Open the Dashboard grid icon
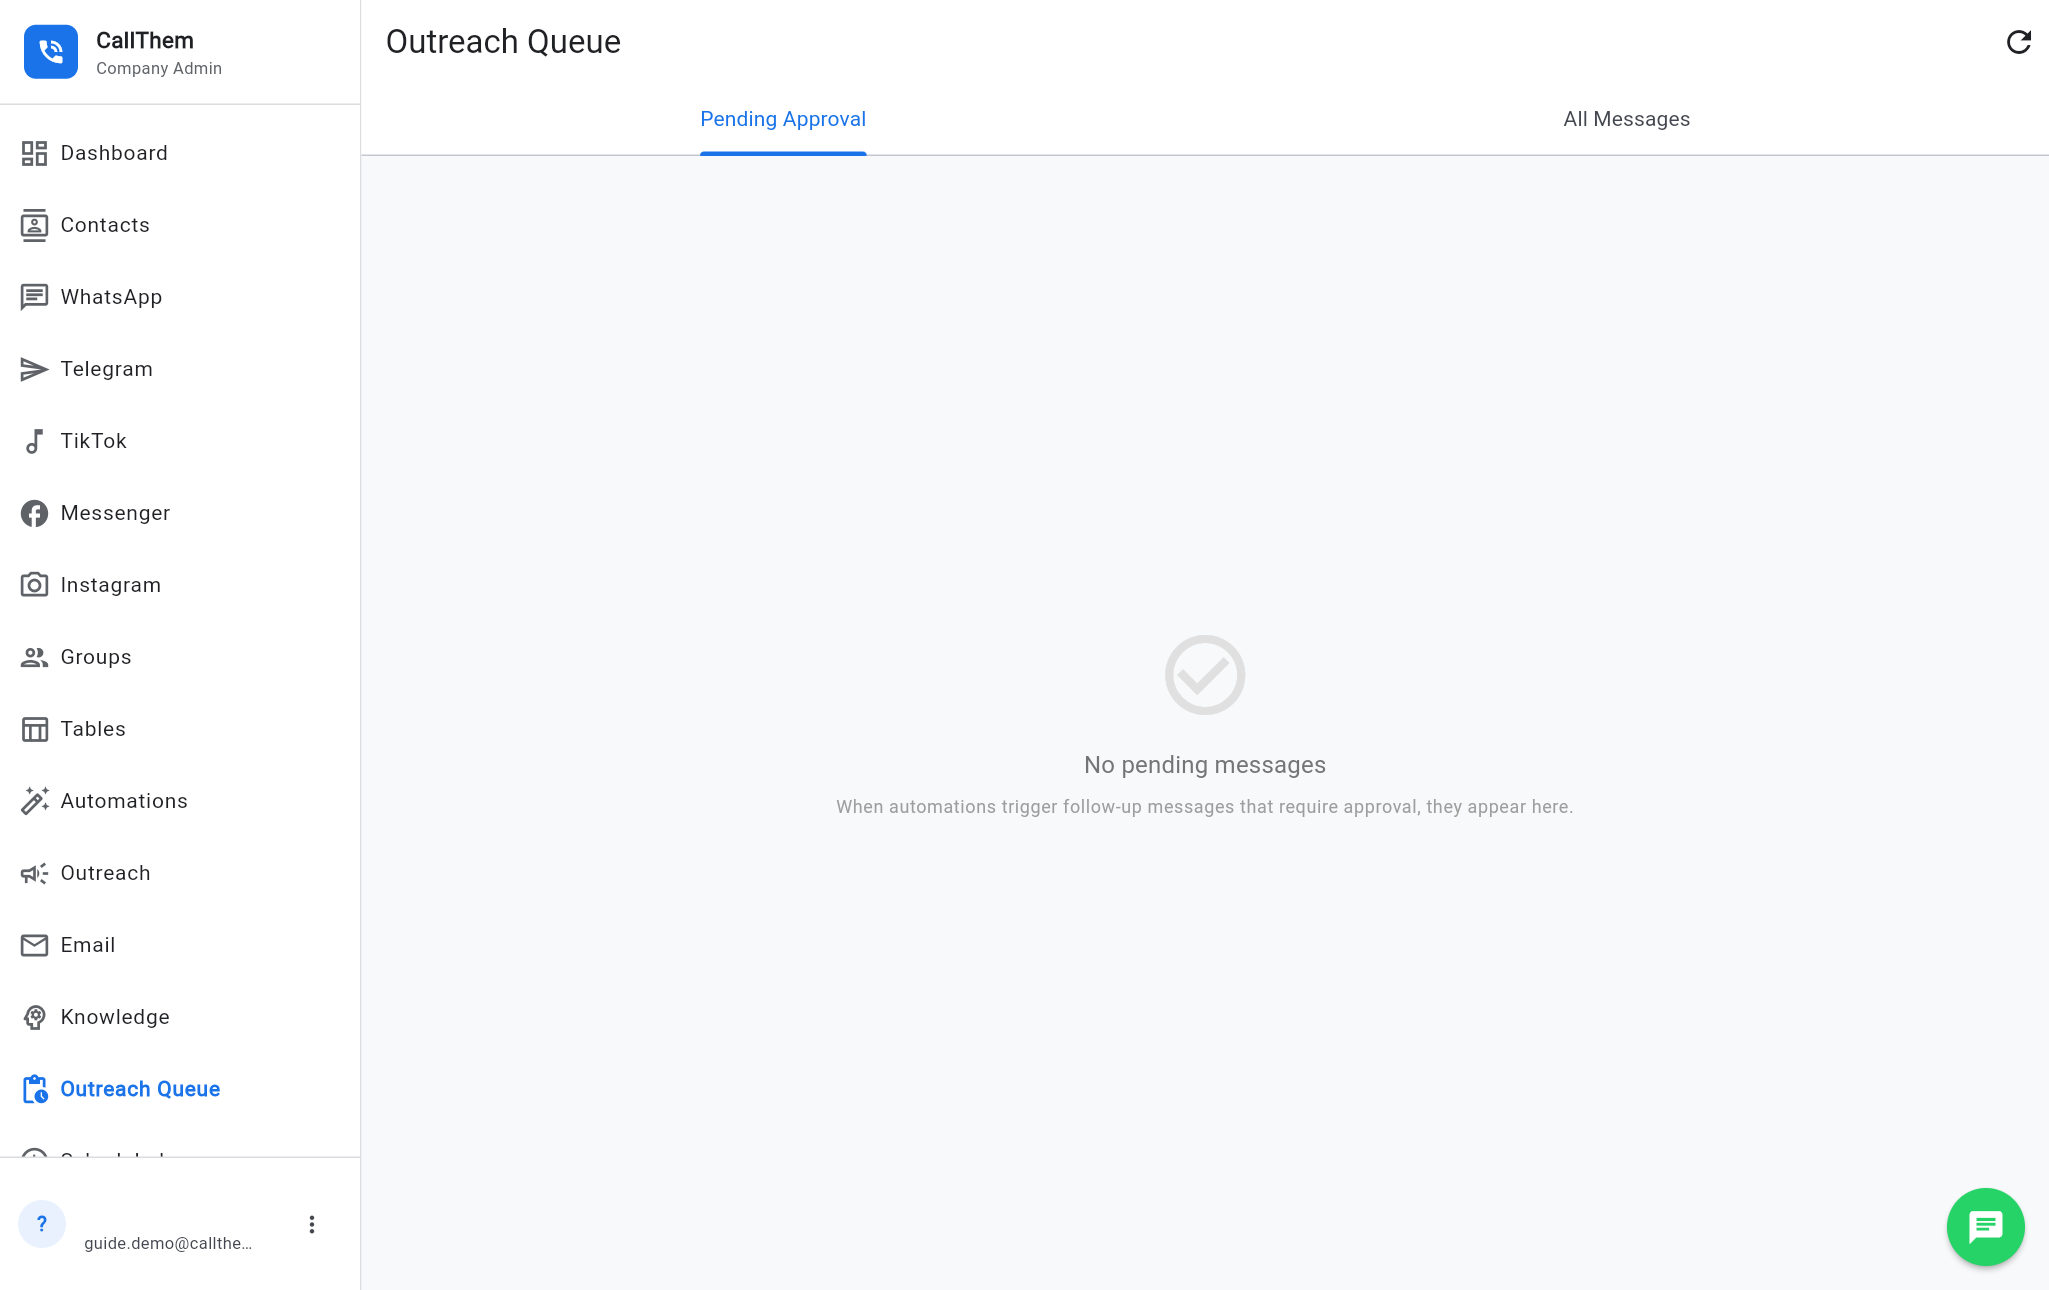Screen dimensions: 2049x1290 (x=34, y=153)
